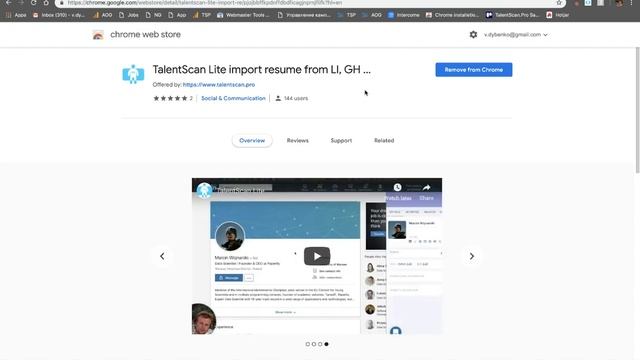The width and height of the screenshot is (640, 360).
Task: Select the fourth carousel dot
Action: click(326, 344)
